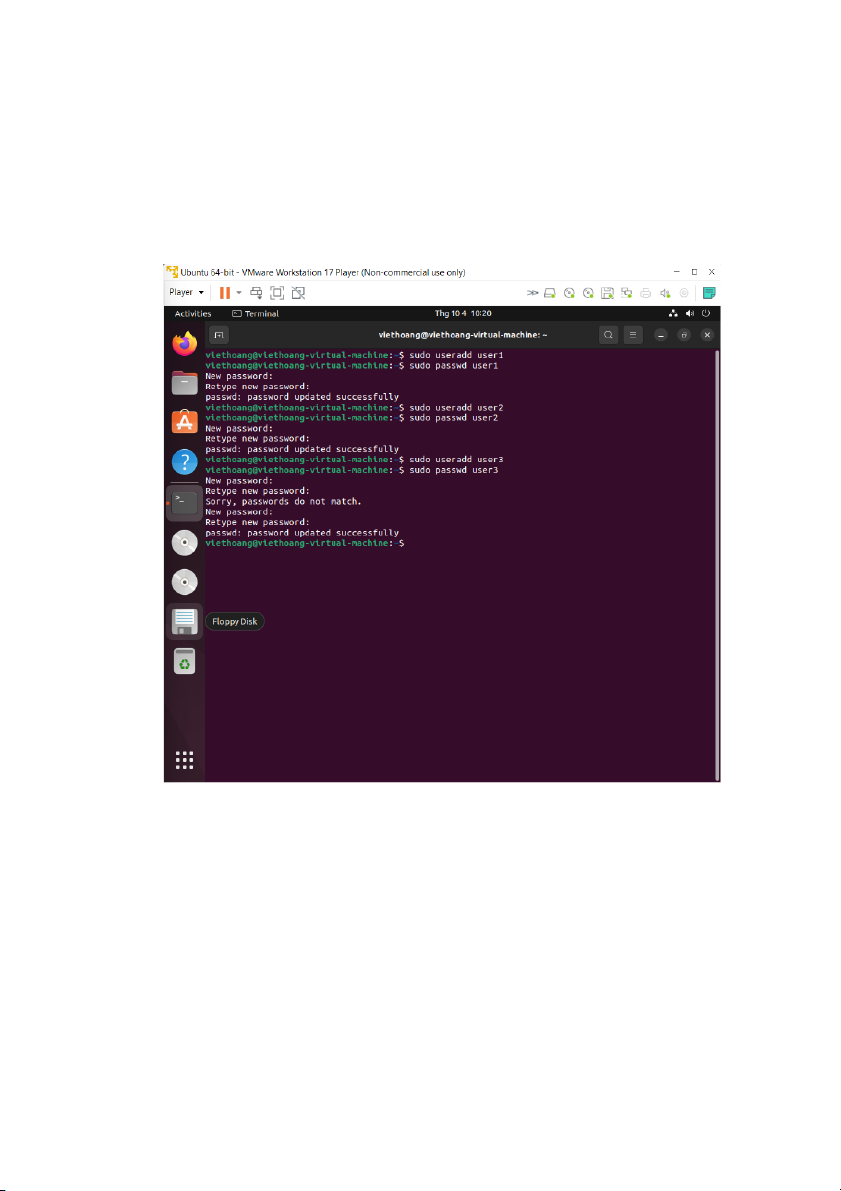Click the network adapter device icon

click(627, 292)
